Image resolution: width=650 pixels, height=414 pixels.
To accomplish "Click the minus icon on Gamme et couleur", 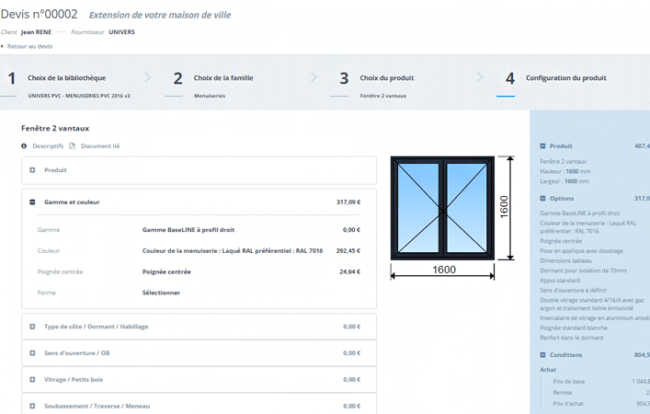I will [33, 202].
